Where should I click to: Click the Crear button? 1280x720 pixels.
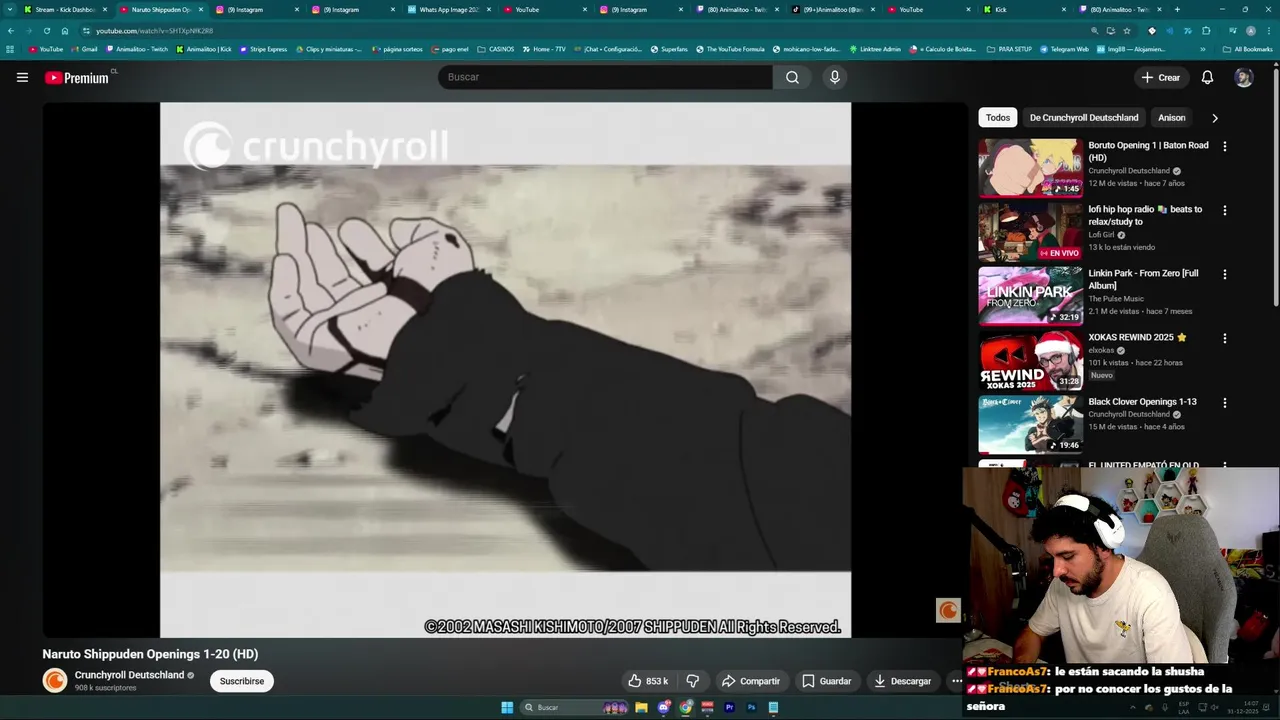1160,77
